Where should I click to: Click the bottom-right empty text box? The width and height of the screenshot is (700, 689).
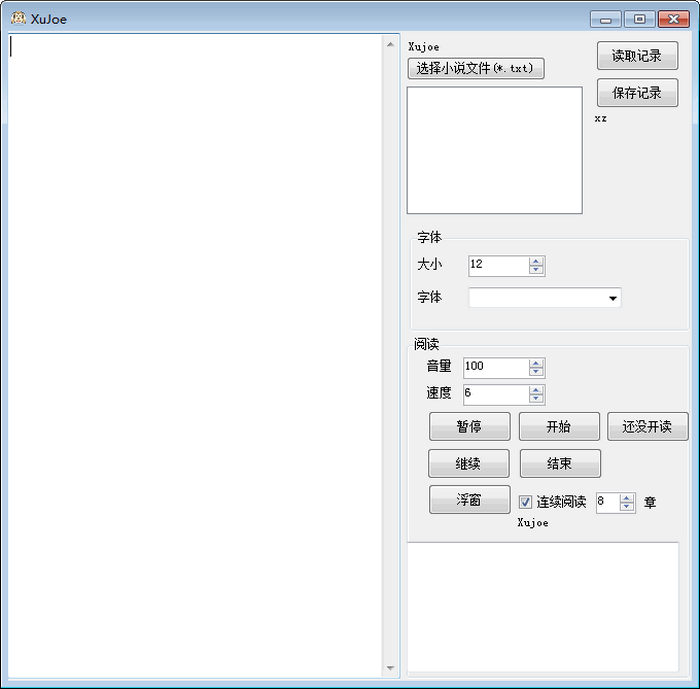click(543, 607)
